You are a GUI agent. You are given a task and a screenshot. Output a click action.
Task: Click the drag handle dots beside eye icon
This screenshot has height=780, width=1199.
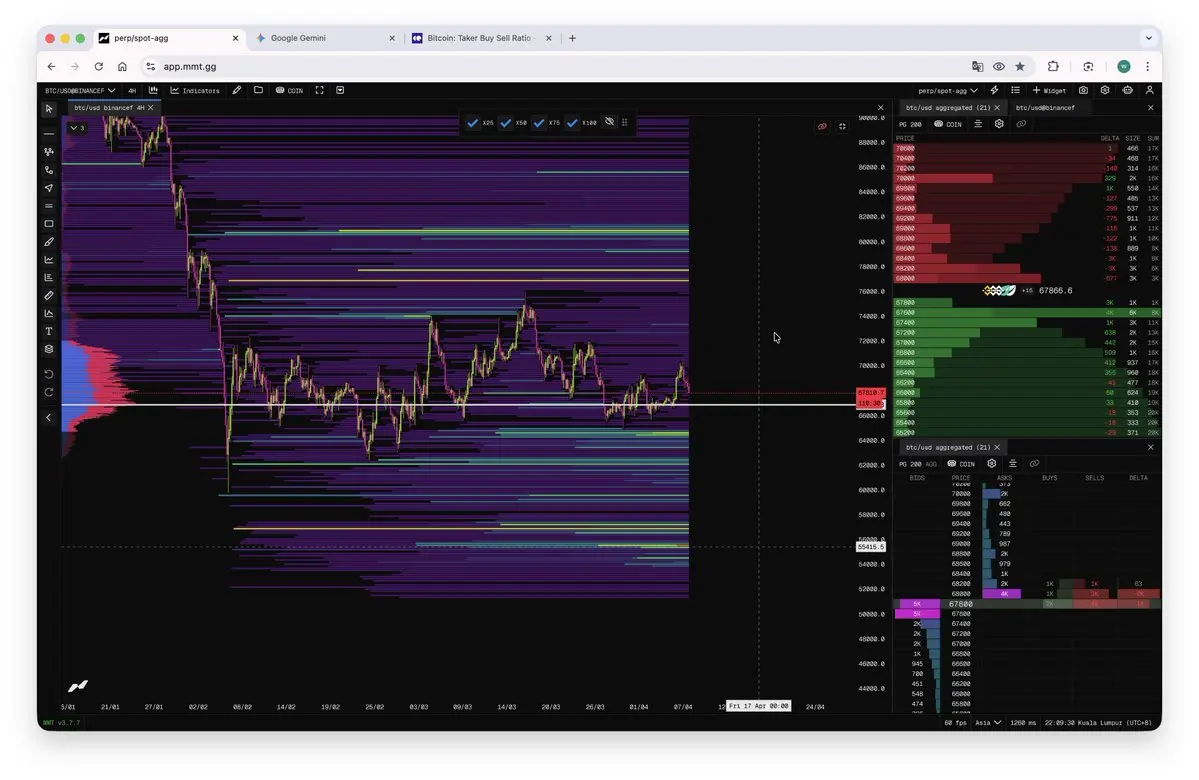625,122
